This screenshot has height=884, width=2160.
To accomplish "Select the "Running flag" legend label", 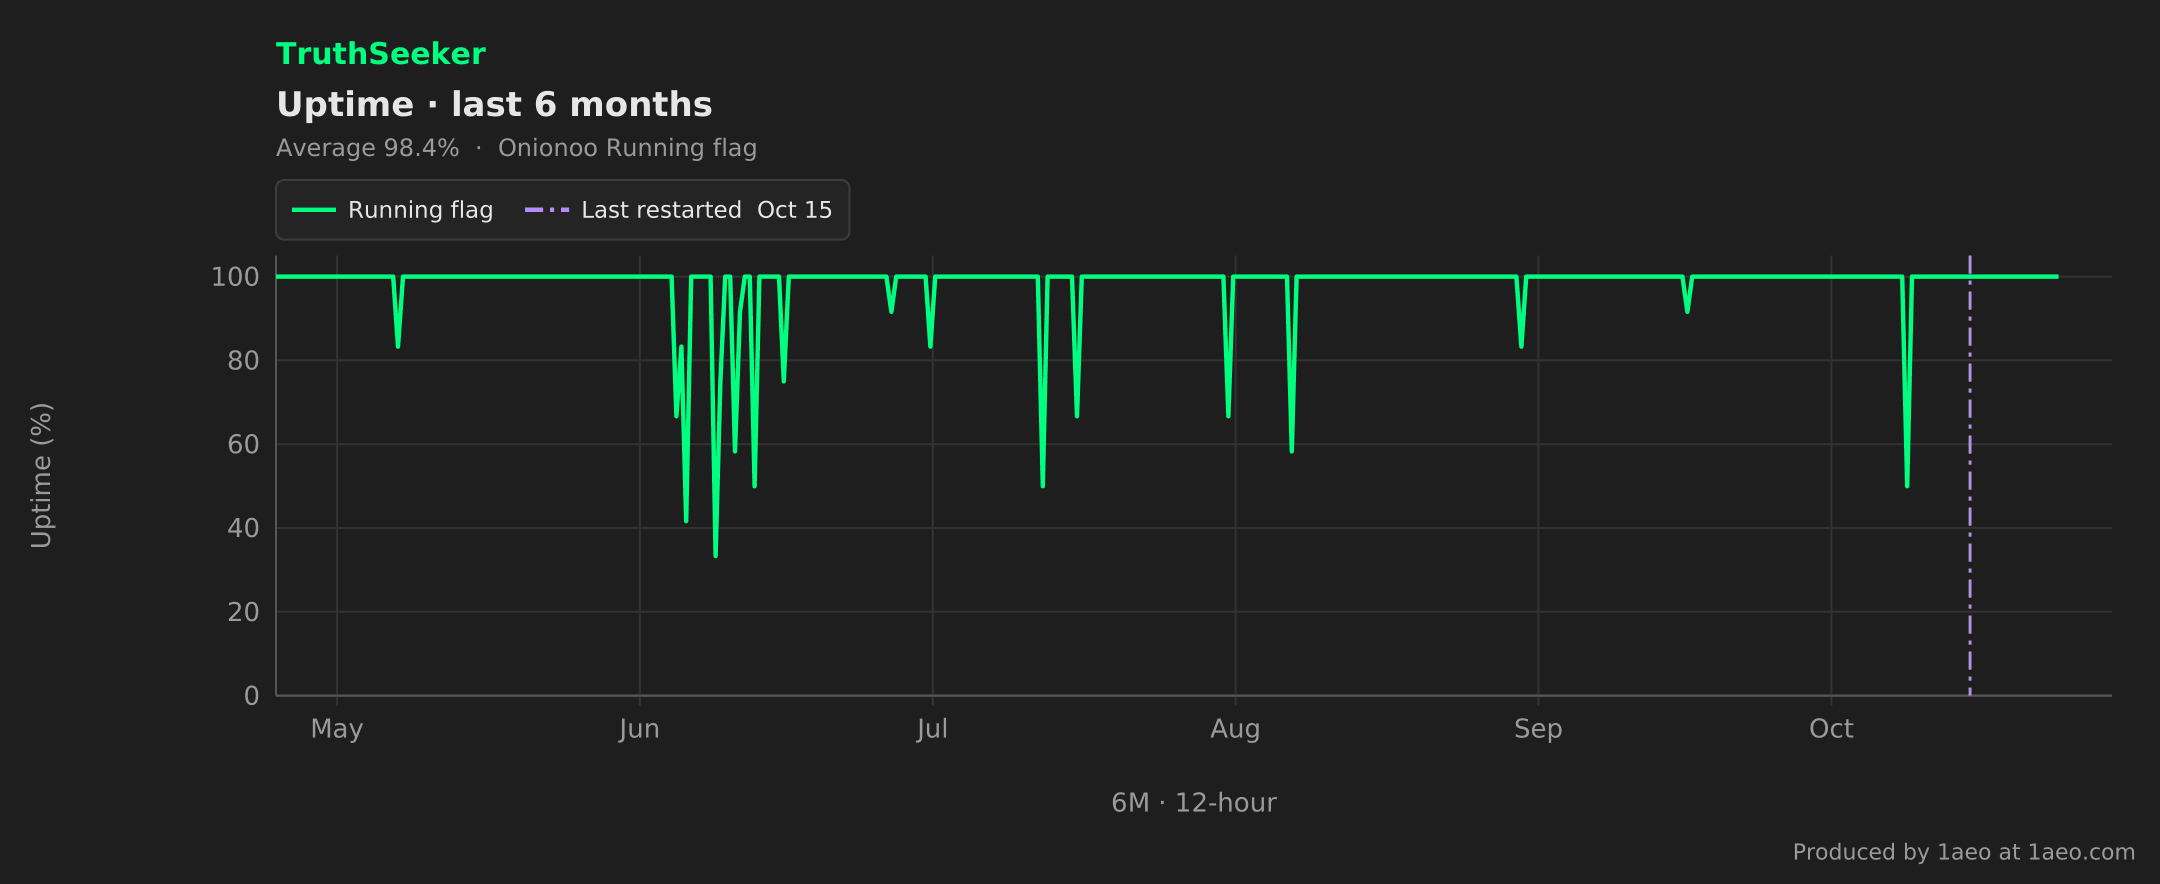I will click(421, 210).
